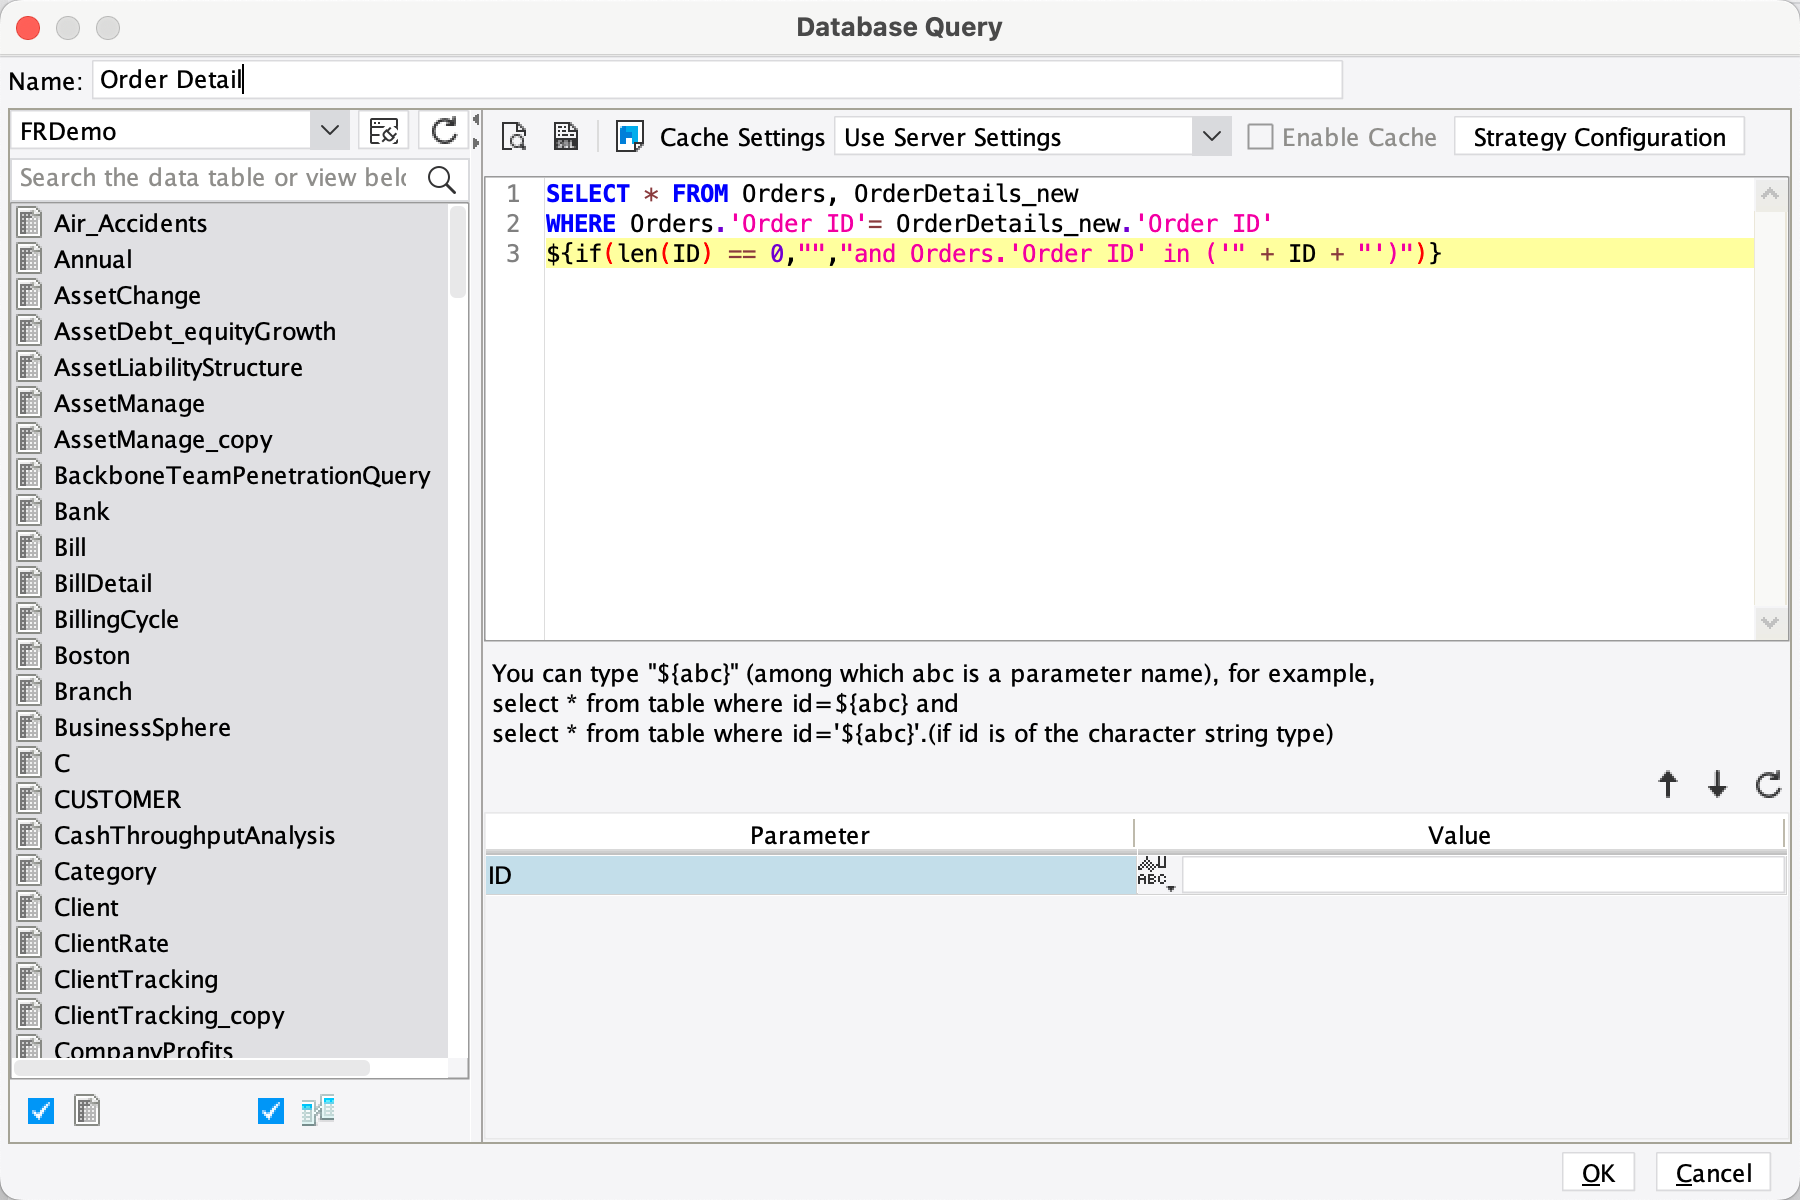Open the Use Server Settings dropdown
The height and width of the screenshot is (1200, 1800).
(x=1211, y=137)
